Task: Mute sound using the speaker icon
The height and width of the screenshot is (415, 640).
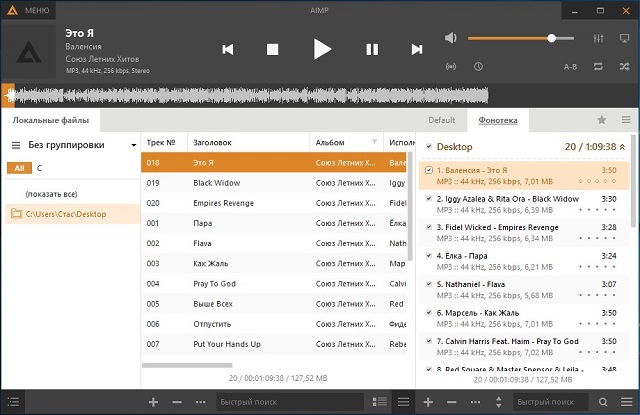Action: tap(450, 38)
